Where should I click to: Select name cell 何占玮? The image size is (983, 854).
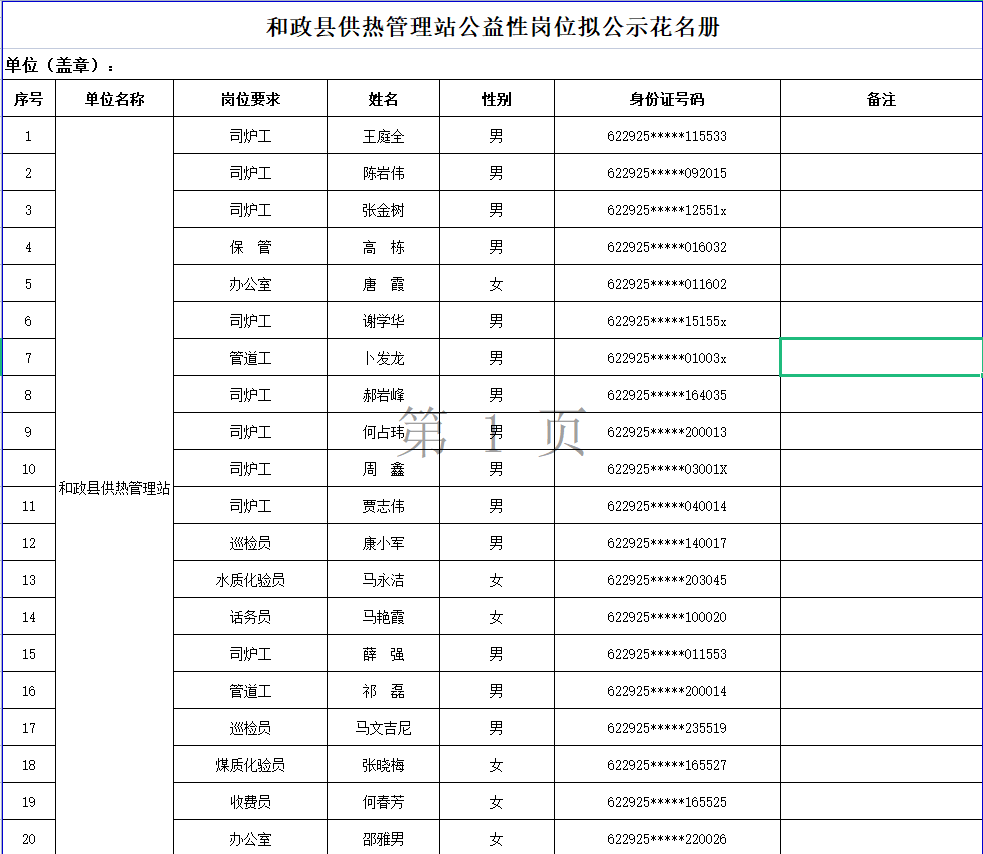coord(383,431)
